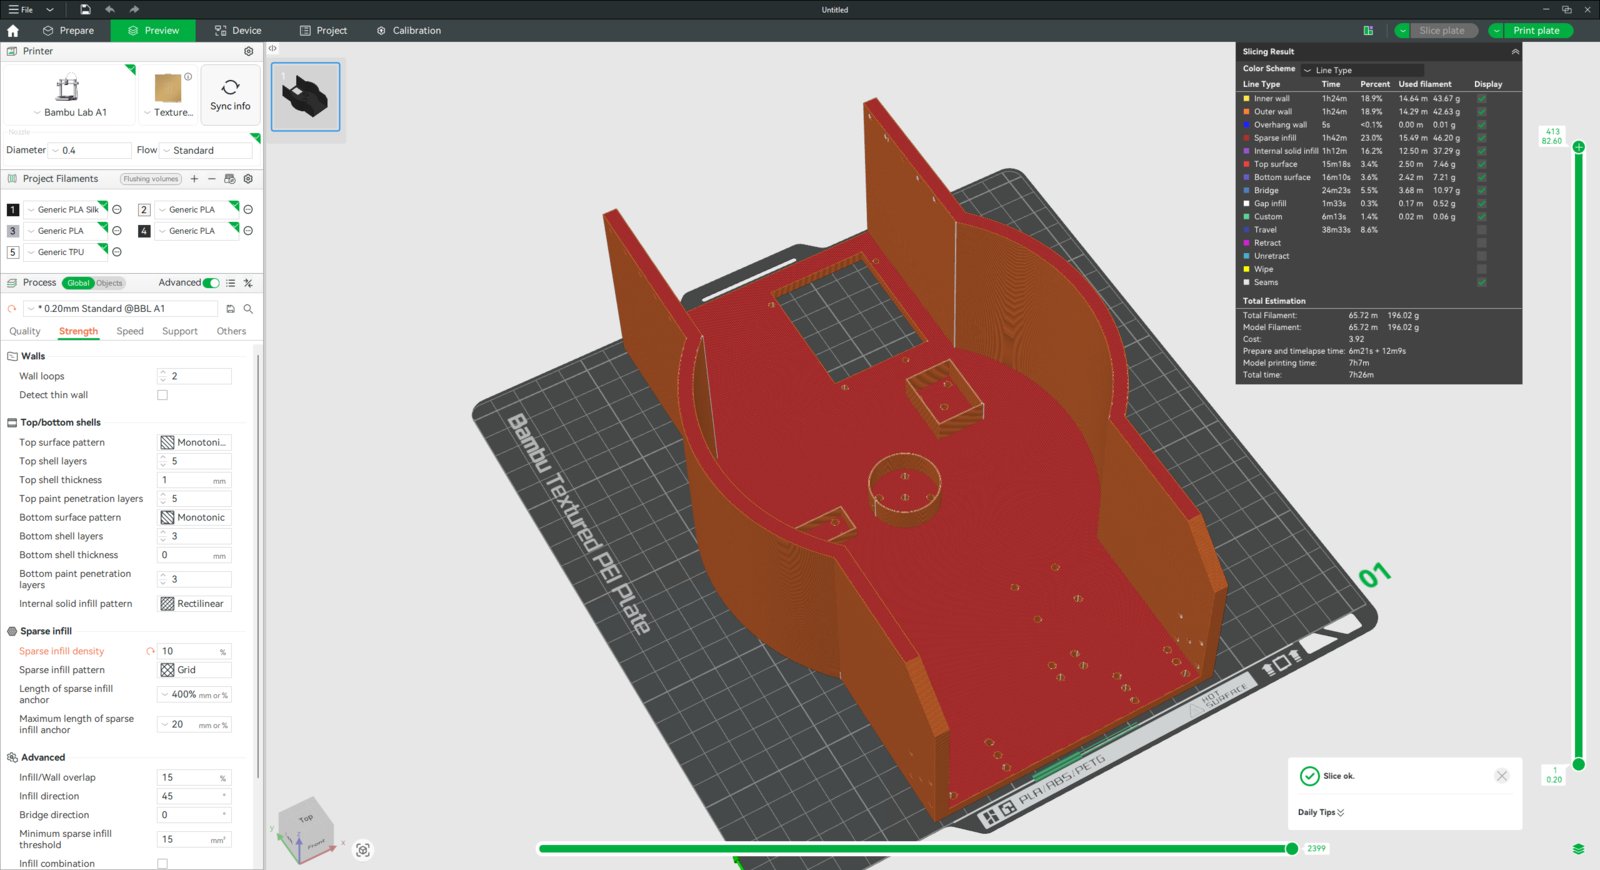Hide Sparse infill line display

pyautogui.click(x=1481, y=138)
